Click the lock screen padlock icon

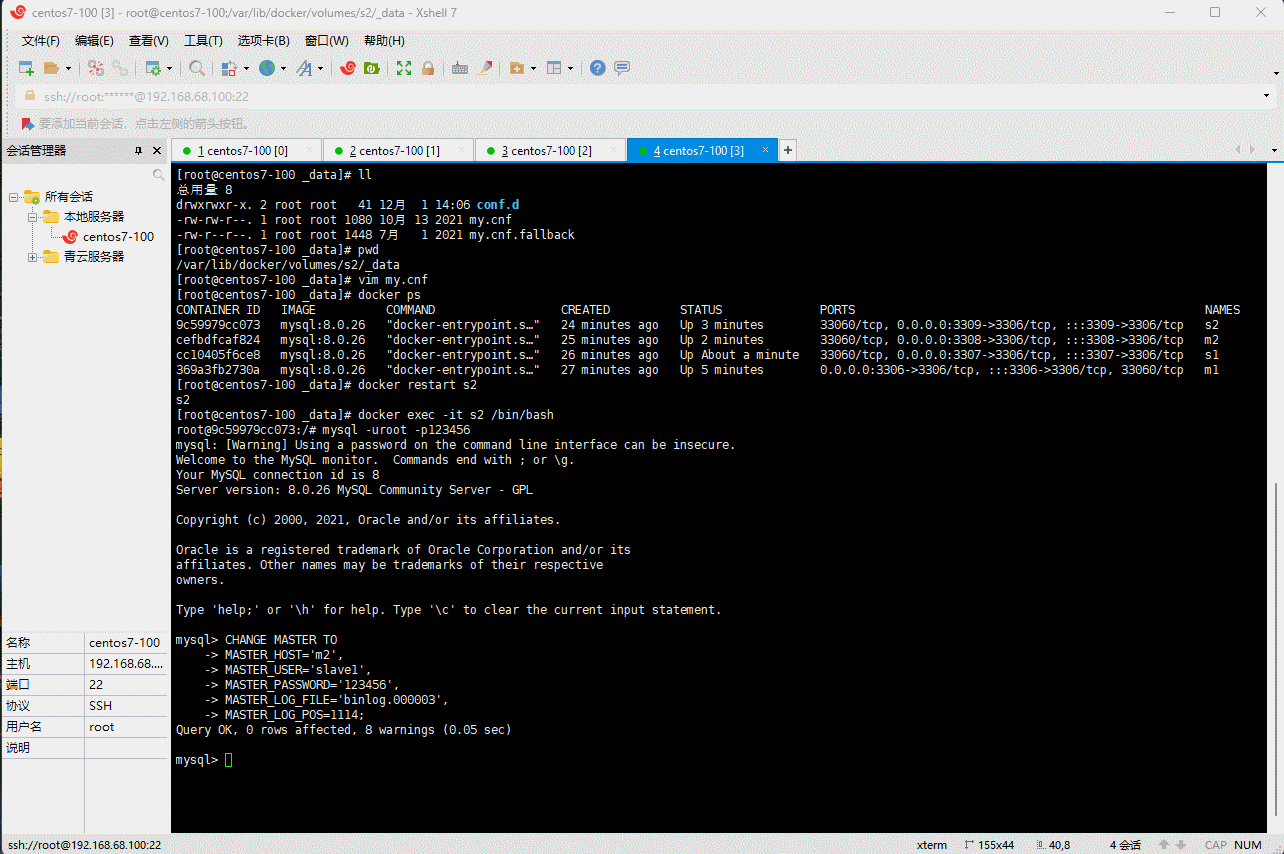[x=428, y=68]
